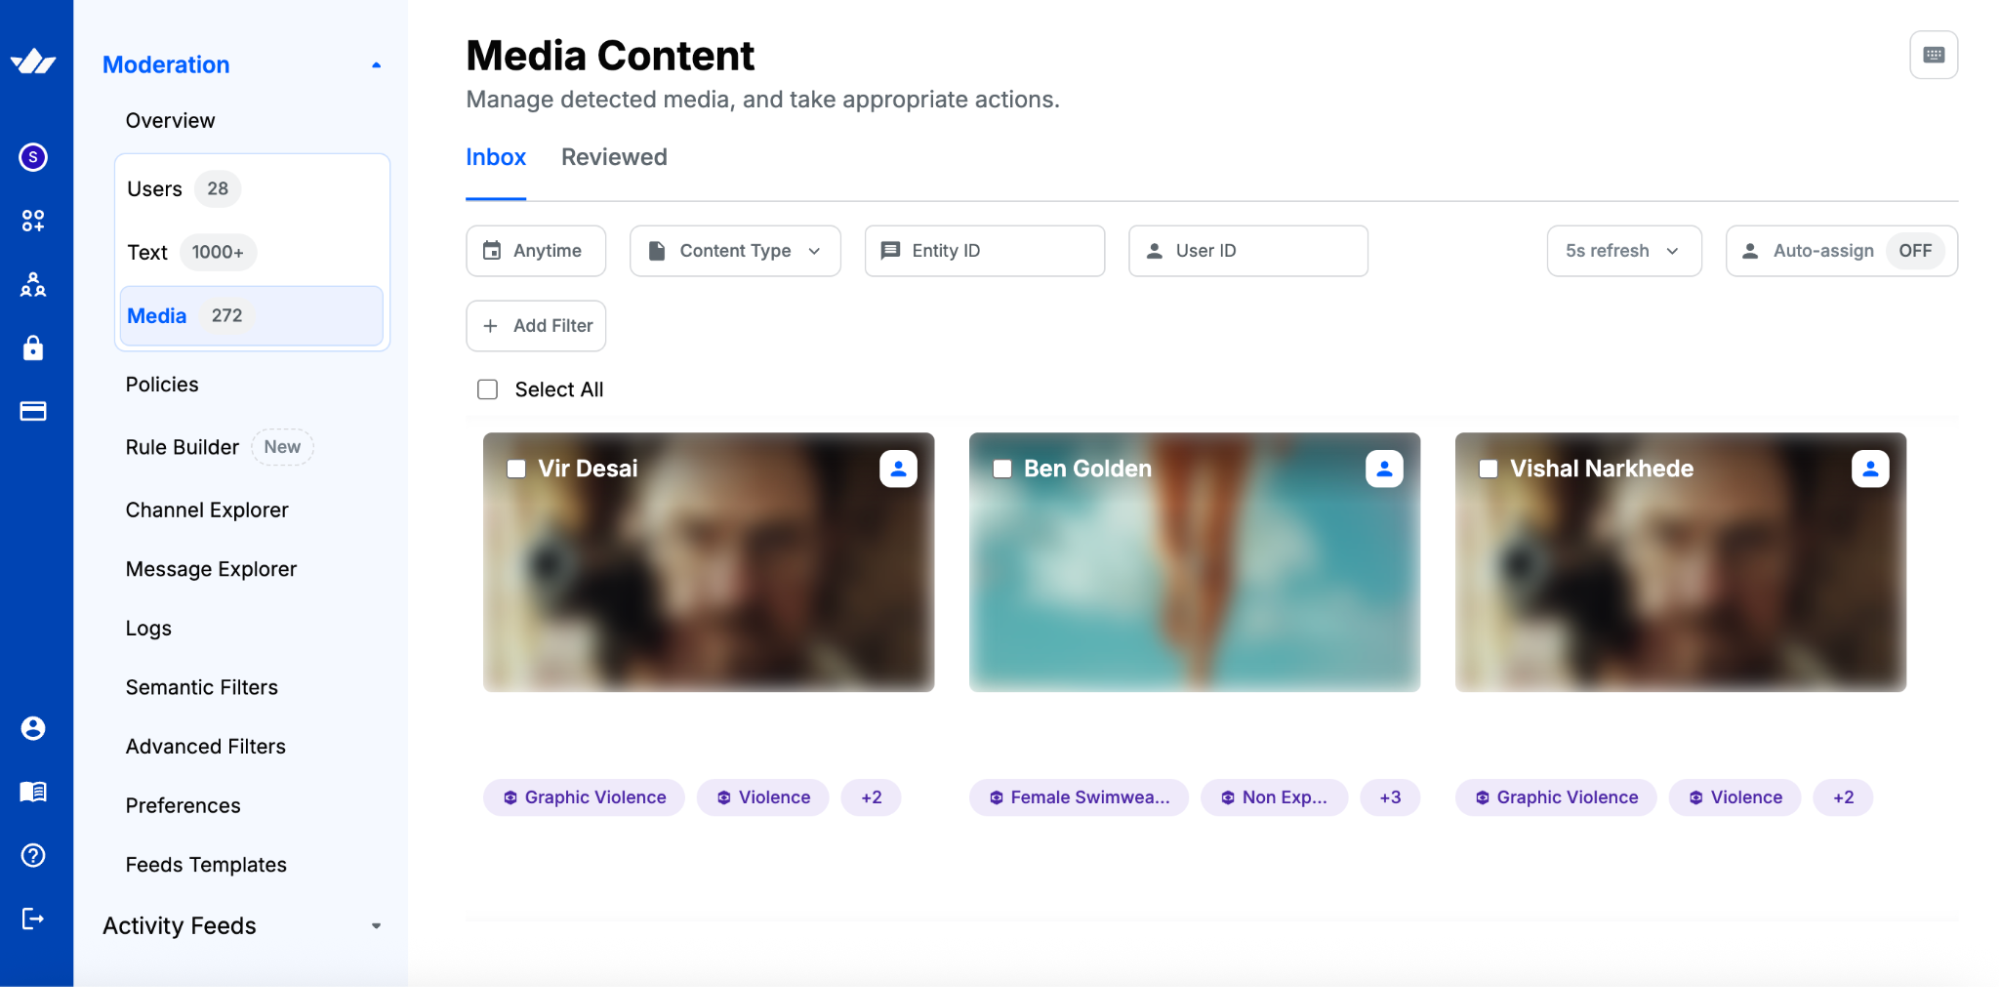Screen dimensions: 1999x987
Task: Open the profile avatar icon in sidebar
Action: click(33, 728)
